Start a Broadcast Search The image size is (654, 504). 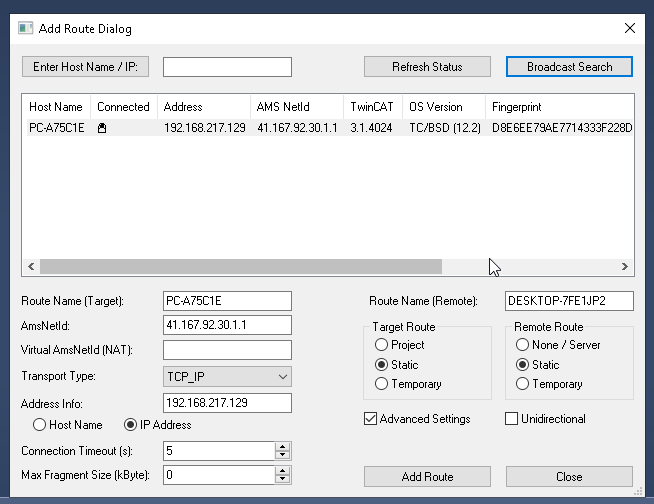(569, 67)
